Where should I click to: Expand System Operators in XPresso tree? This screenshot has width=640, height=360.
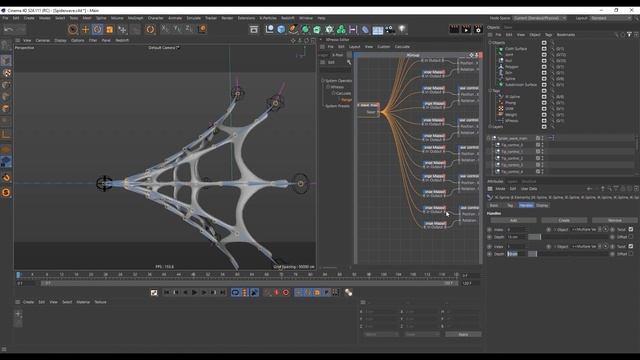coord(322,81)
